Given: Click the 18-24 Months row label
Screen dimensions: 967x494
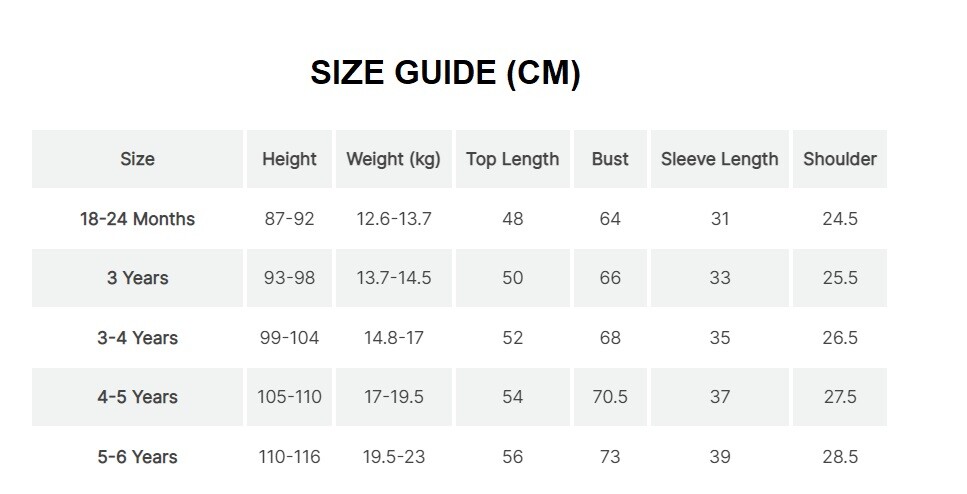Looking at the screenshot, I should click(137, 219).
